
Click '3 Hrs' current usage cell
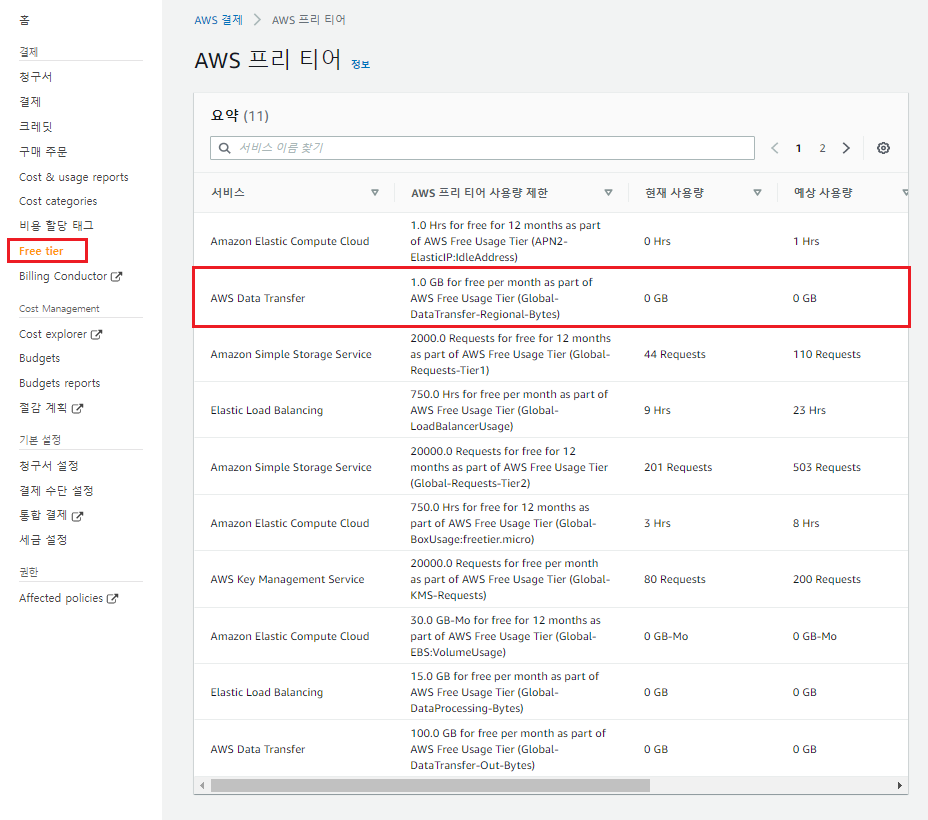pos(657,523)
